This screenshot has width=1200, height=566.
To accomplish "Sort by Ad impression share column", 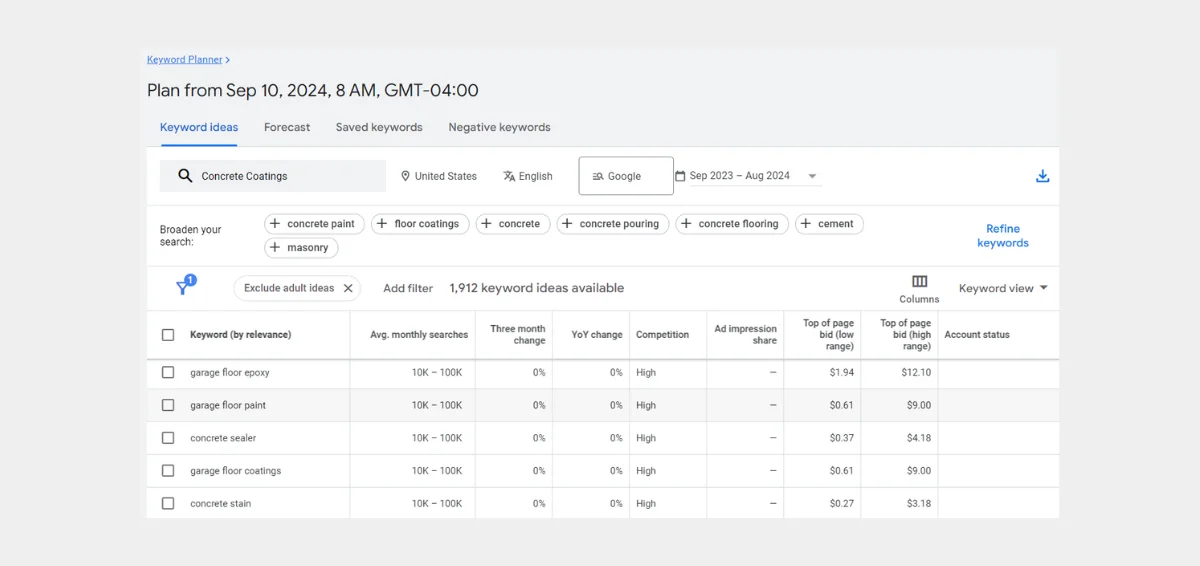I will [746, 335].
